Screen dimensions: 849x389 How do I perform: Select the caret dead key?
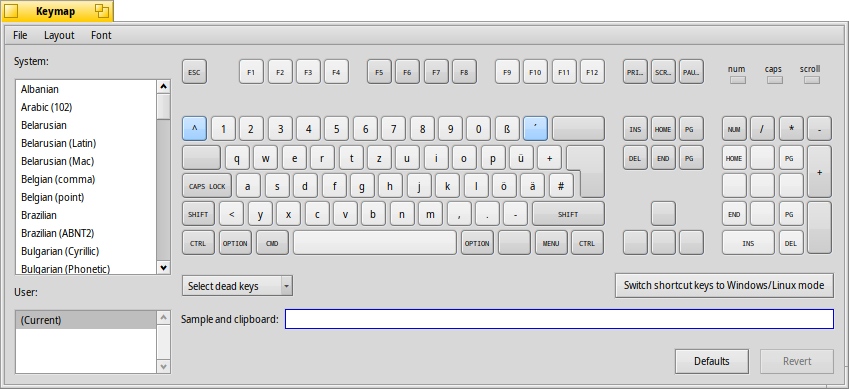click(194, 129)
